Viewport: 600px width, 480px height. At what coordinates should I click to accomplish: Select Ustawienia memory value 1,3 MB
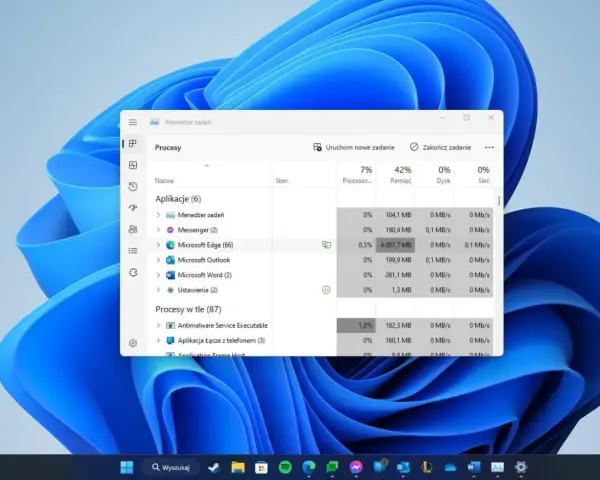[x=401, y=290]
